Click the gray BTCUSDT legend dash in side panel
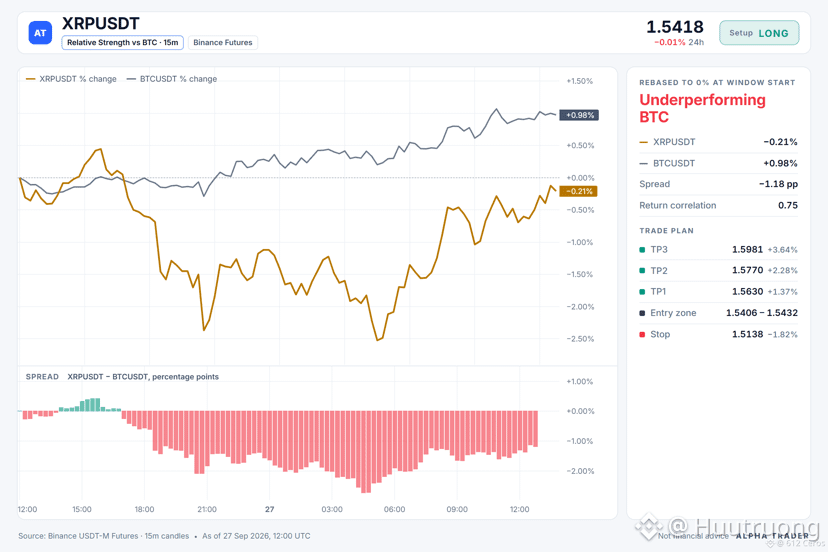828x552 pixels. [643, 164]
